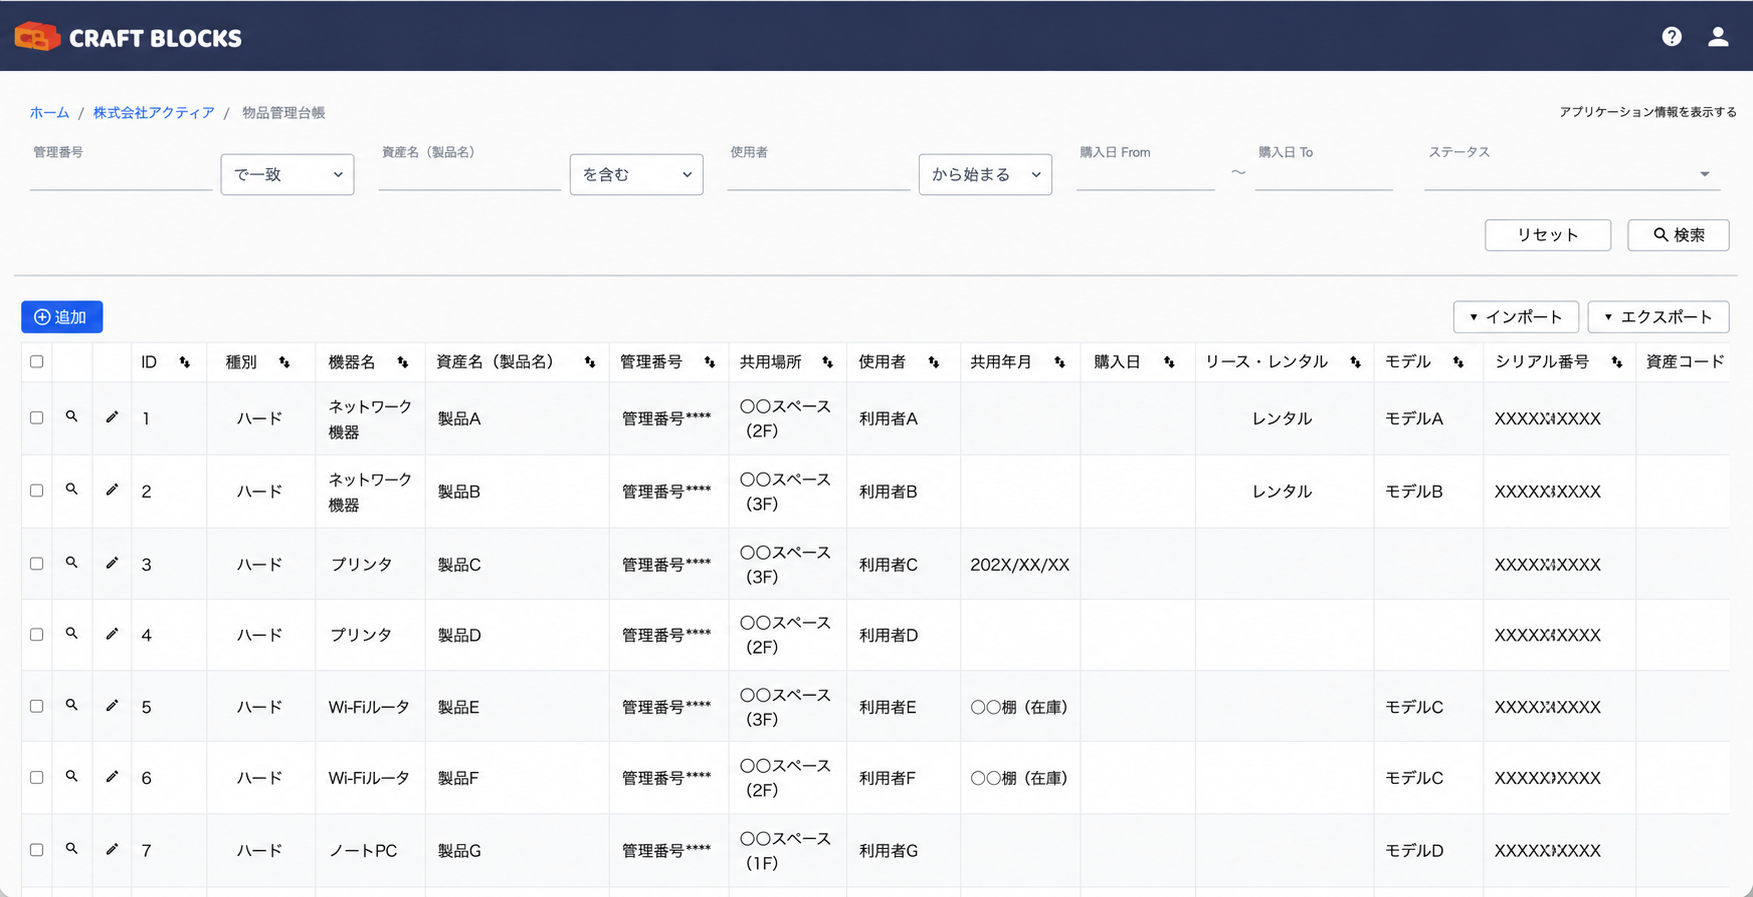Click the 追加 add button
1753x897 pixels.
point(62,317)
